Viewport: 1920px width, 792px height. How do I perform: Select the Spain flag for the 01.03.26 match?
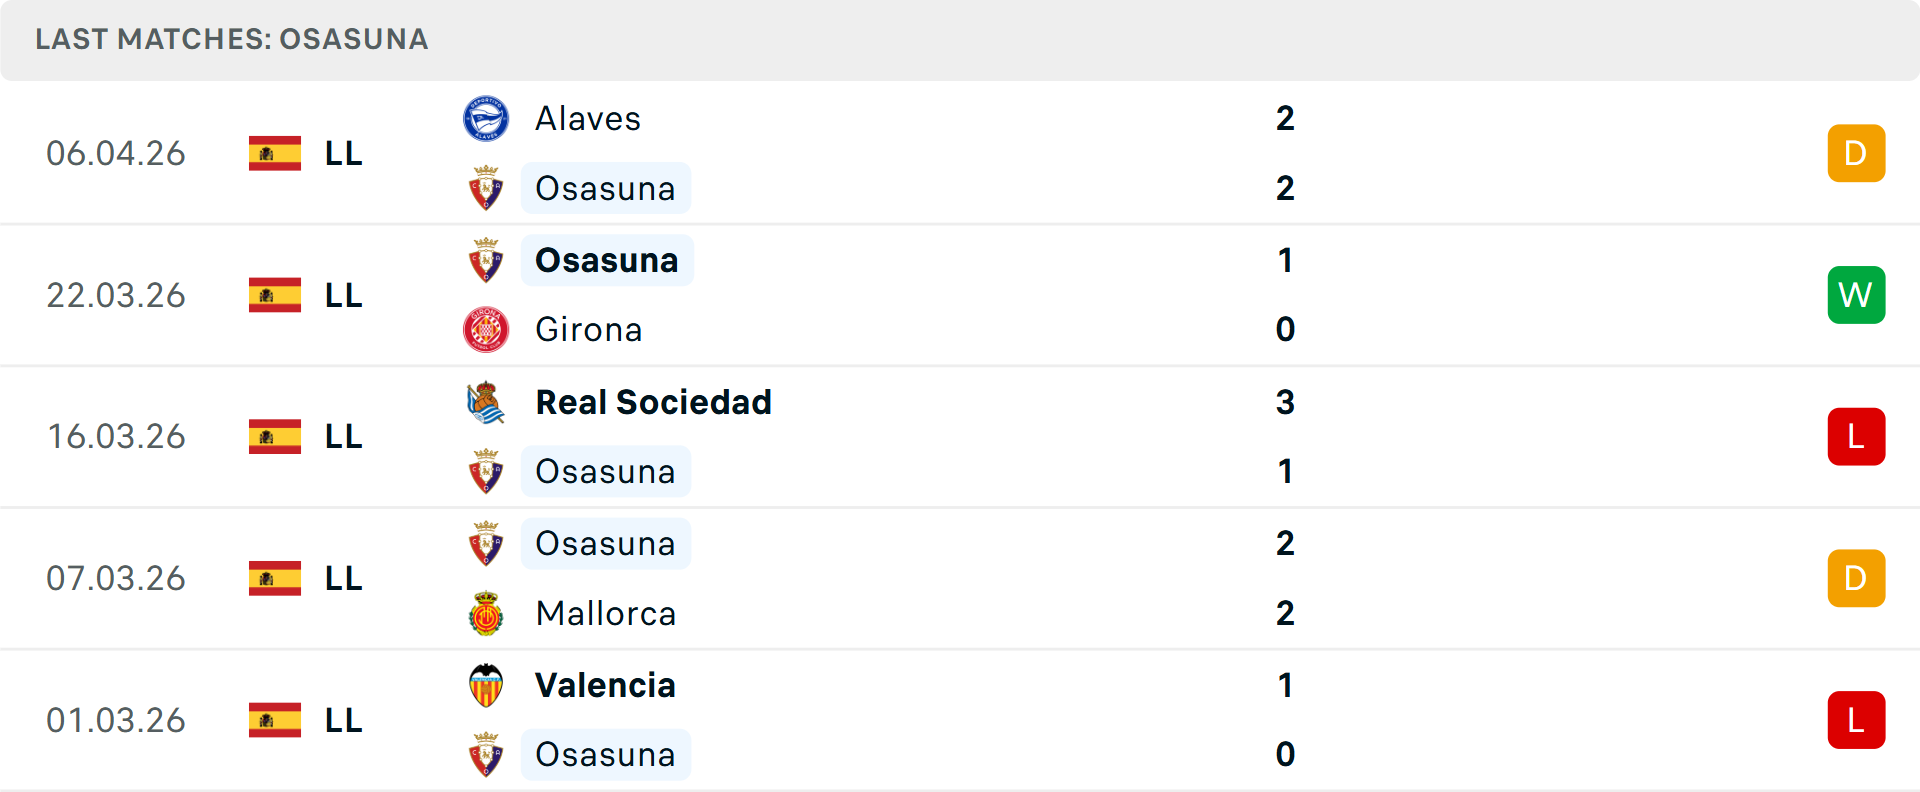[x=274, y=719]
